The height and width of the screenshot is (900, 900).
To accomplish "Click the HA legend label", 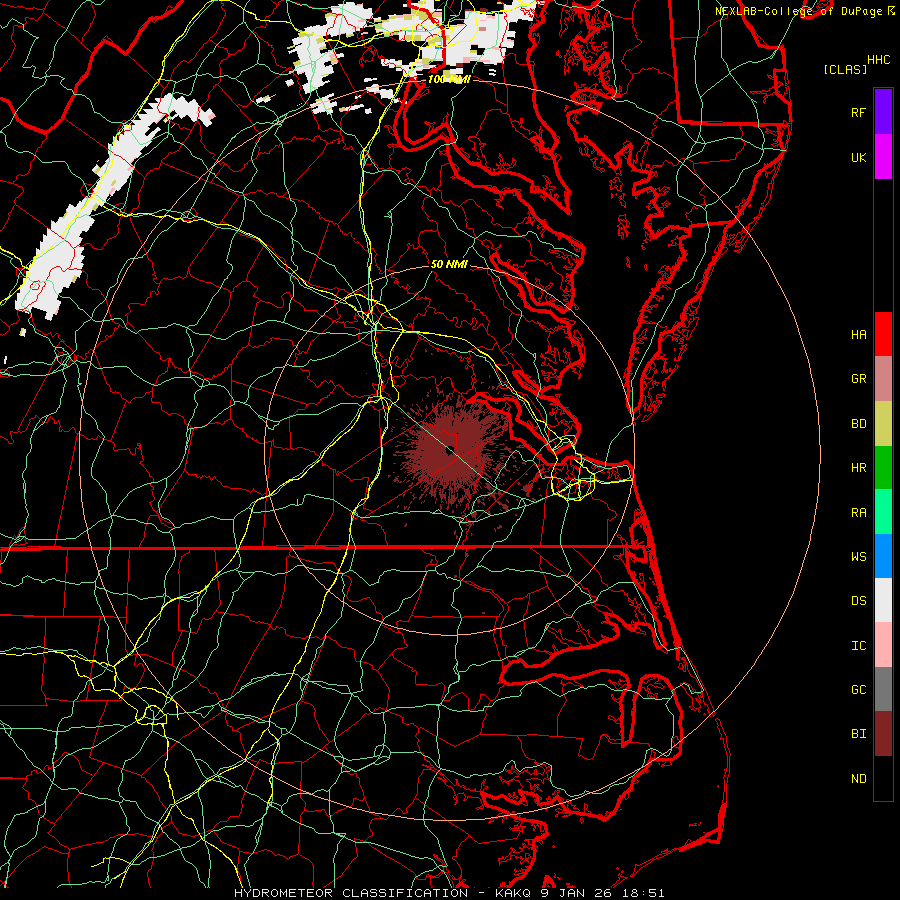I will pos(858,335).
